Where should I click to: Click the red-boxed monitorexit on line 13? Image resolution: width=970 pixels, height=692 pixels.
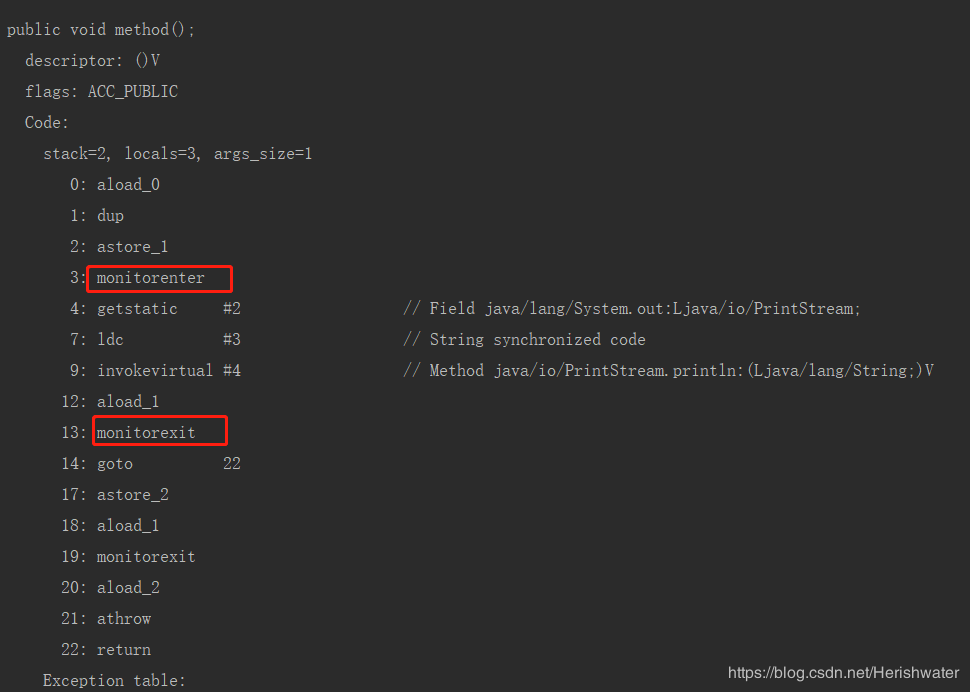point(147,432)
